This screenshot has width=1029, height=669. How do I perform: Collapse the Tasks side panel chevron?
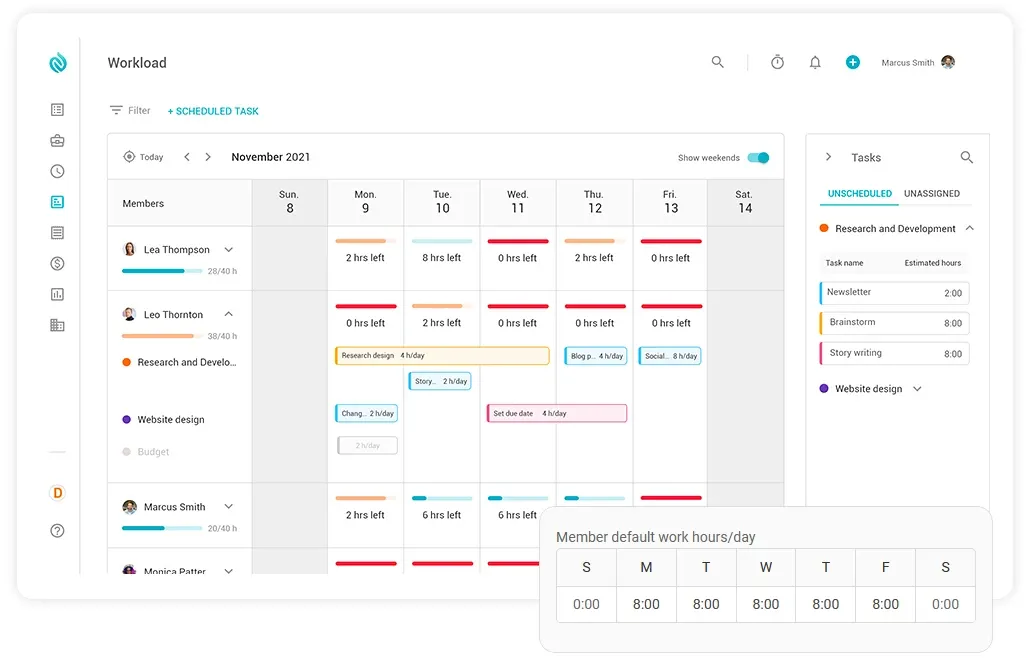tap(828, 157)
